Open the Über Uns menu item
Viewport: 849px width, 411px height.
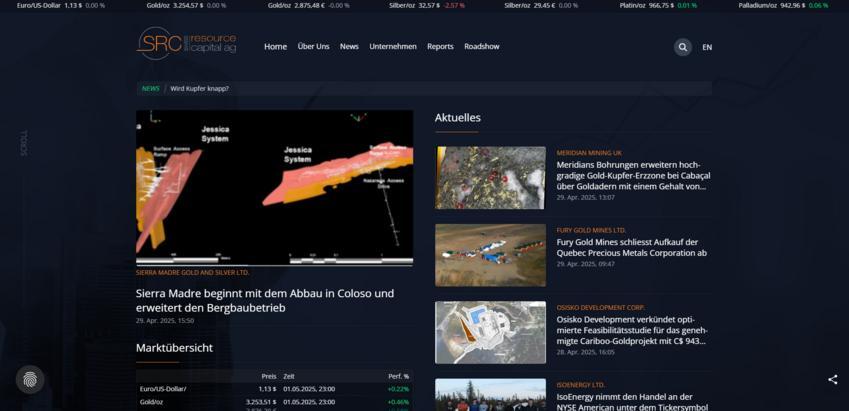(314, 47)
